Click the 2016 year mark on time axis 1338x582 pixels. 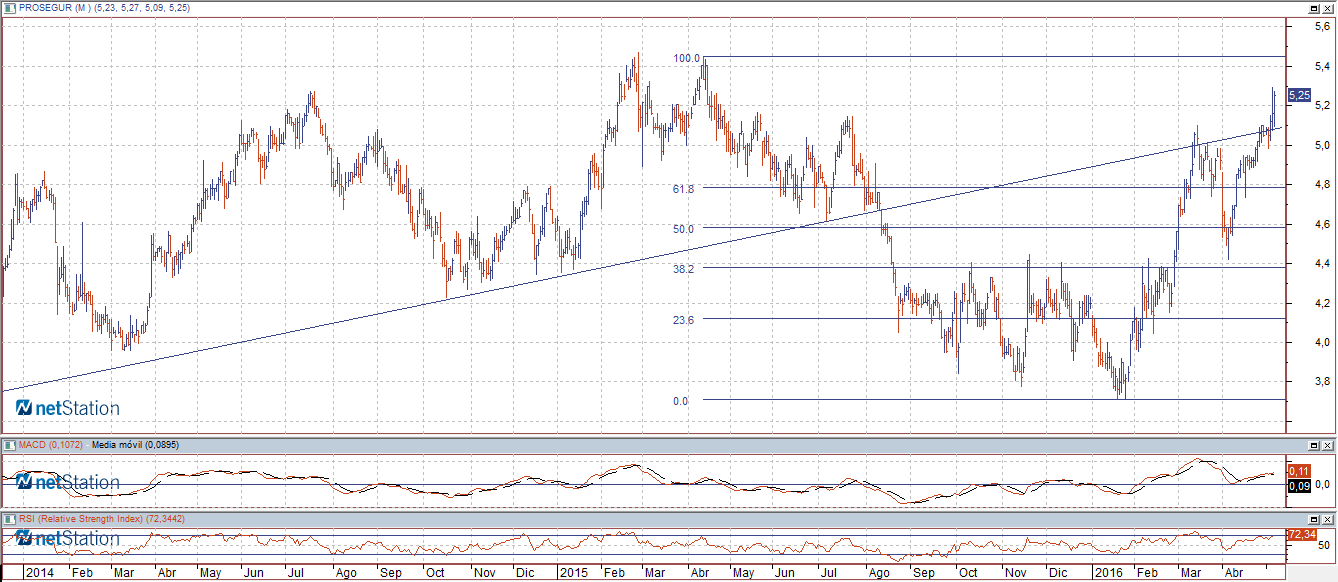tap(1107, 573)
